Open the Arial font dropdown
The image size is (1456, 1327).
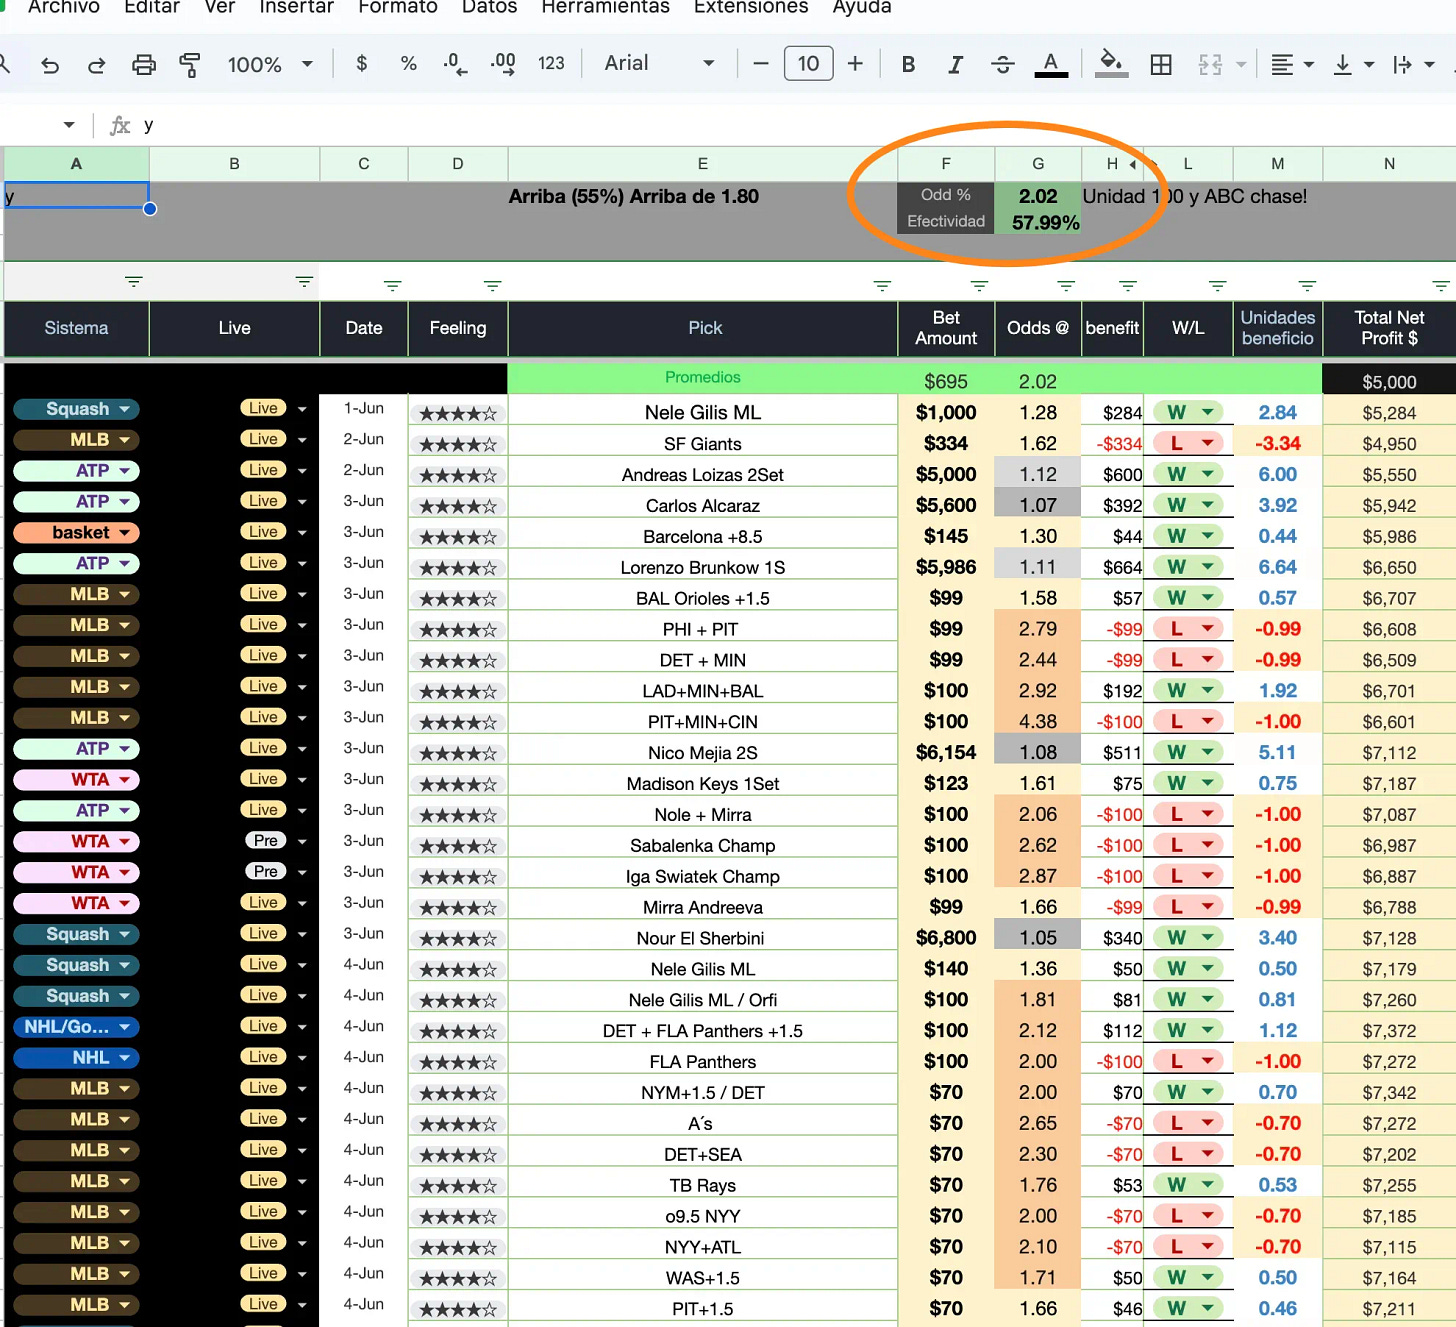659,63
